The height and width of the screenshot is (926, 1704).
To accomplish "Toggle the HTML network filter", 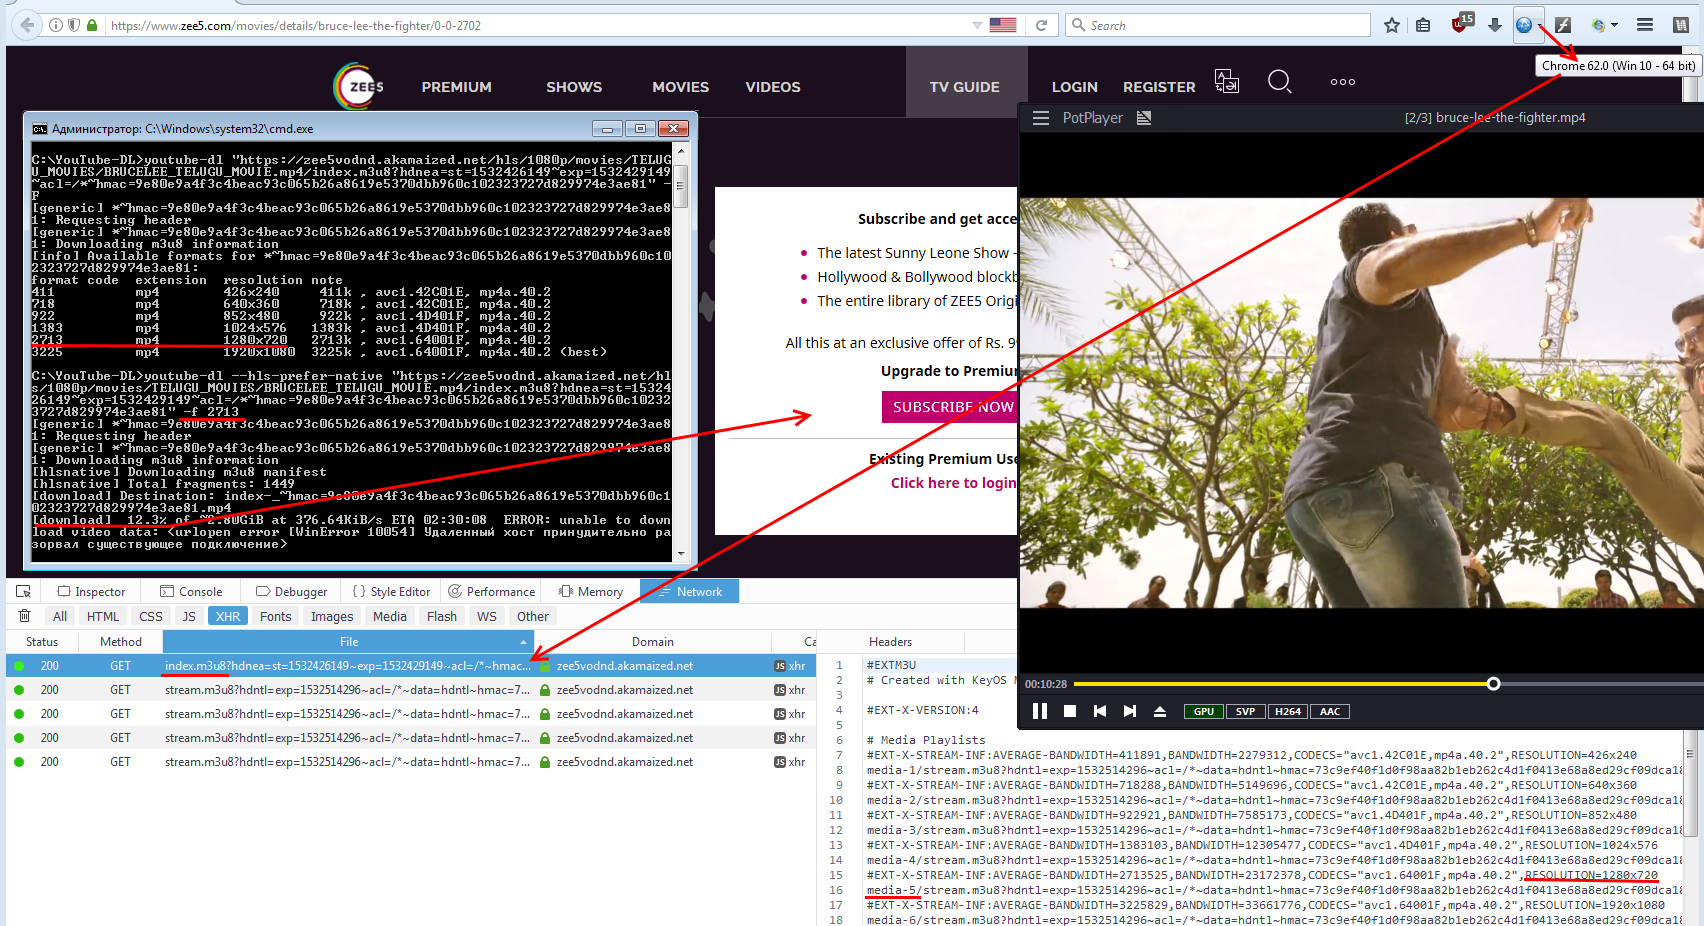I will [x=103, y=617].
